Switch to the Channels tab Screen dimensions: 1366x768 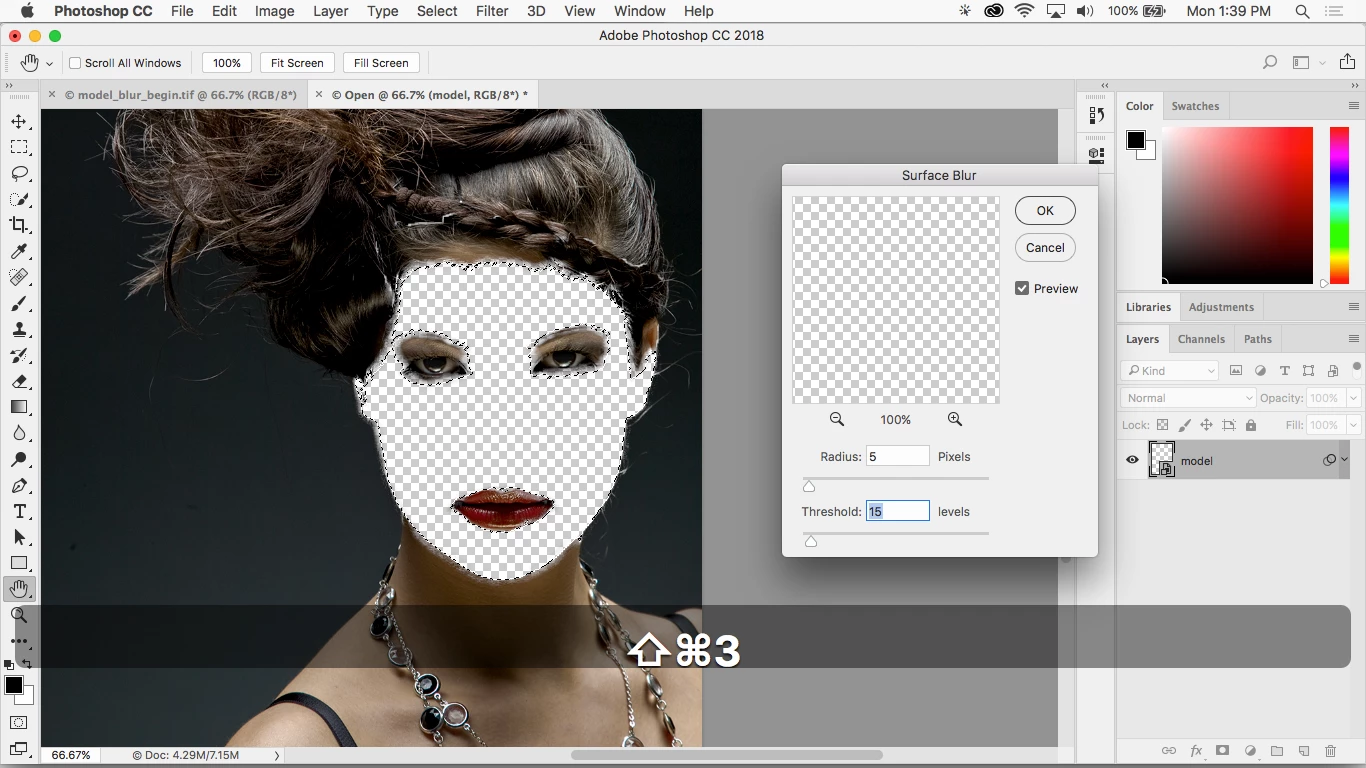1201,339
